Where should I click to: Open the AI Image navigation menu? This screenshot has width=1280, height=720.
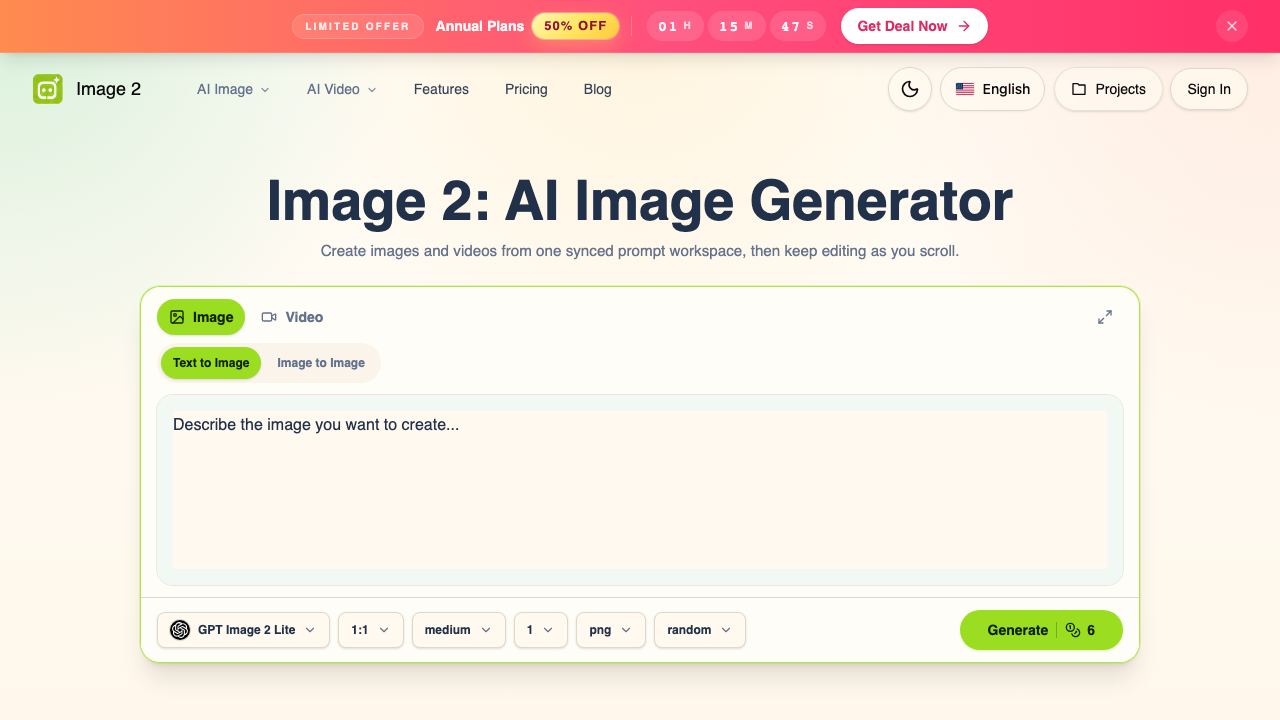pyautogui.click(x=233, y=89)
